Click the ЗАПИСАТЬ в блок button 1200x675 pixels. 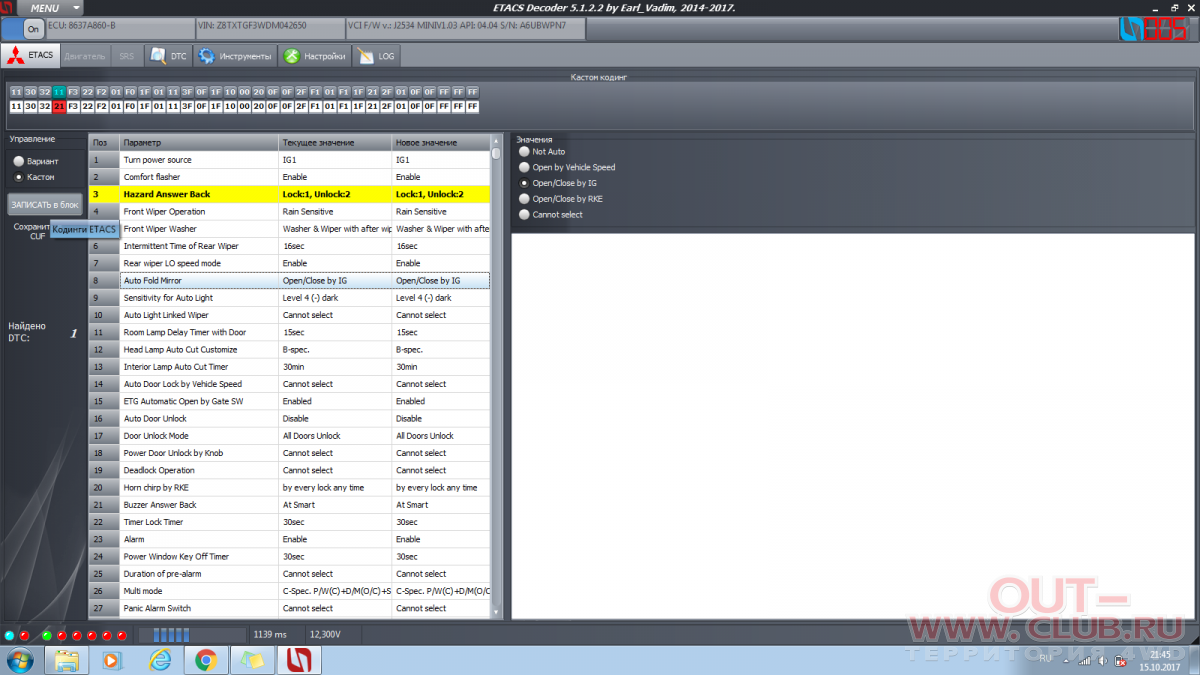[44, 204]
